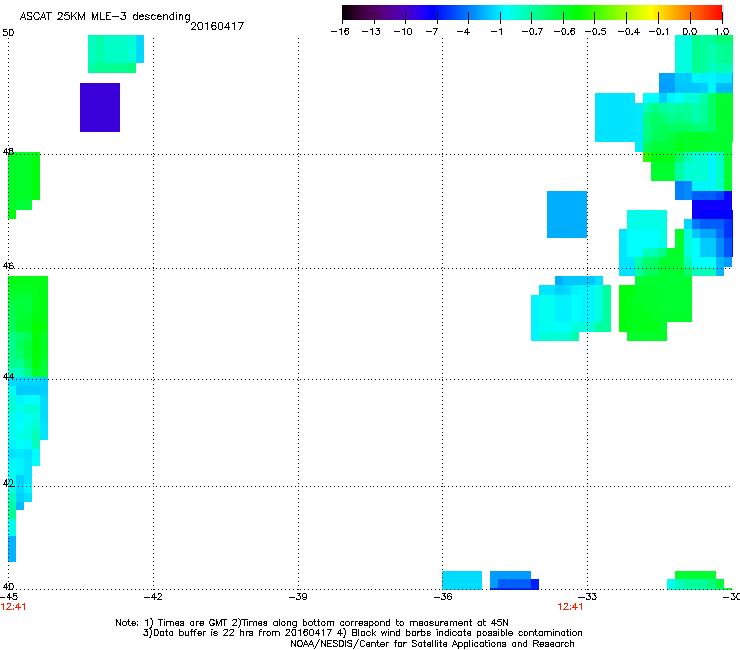Click the note line starting 'Note: 1) Times are GMT'
Viewport: 740px width, 650px height.
pos(312,623)
